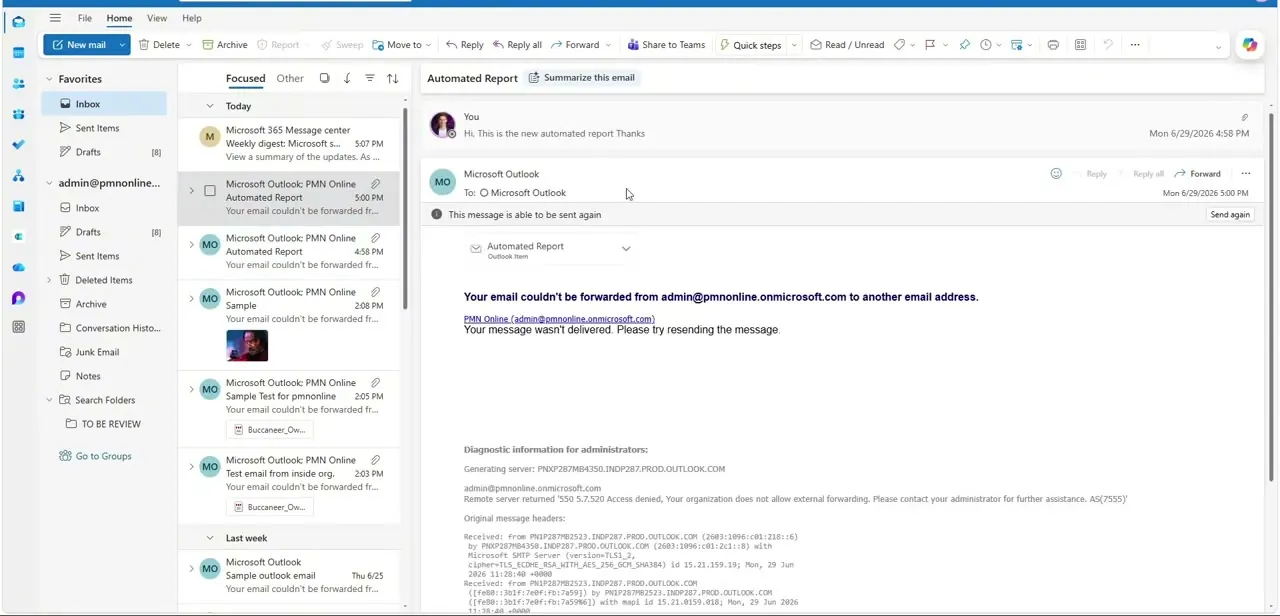This screenshot has height=616, width=1280.
Task: Click the attachment paperclip on your message
Action: point(1244,118)
